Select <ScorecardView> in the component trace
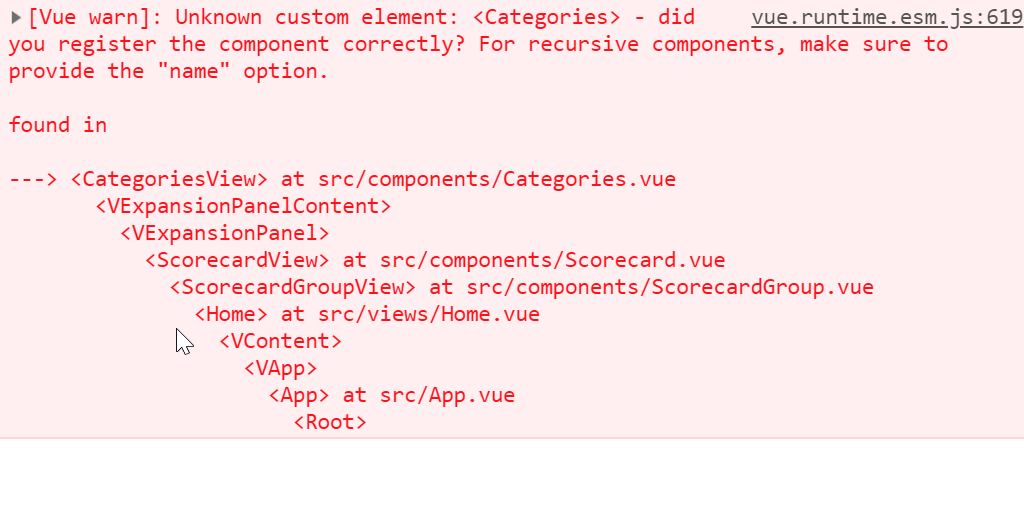This screenshot has height=512, width=1024. 237,261
